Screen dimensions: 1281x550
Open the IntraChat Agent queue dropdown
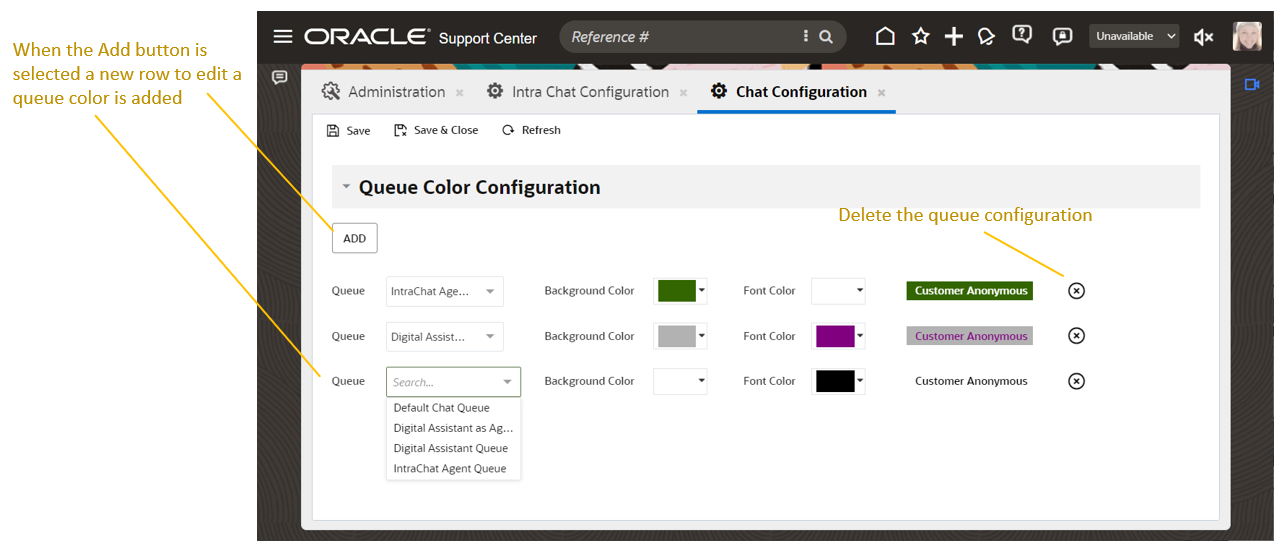point(444,292)
